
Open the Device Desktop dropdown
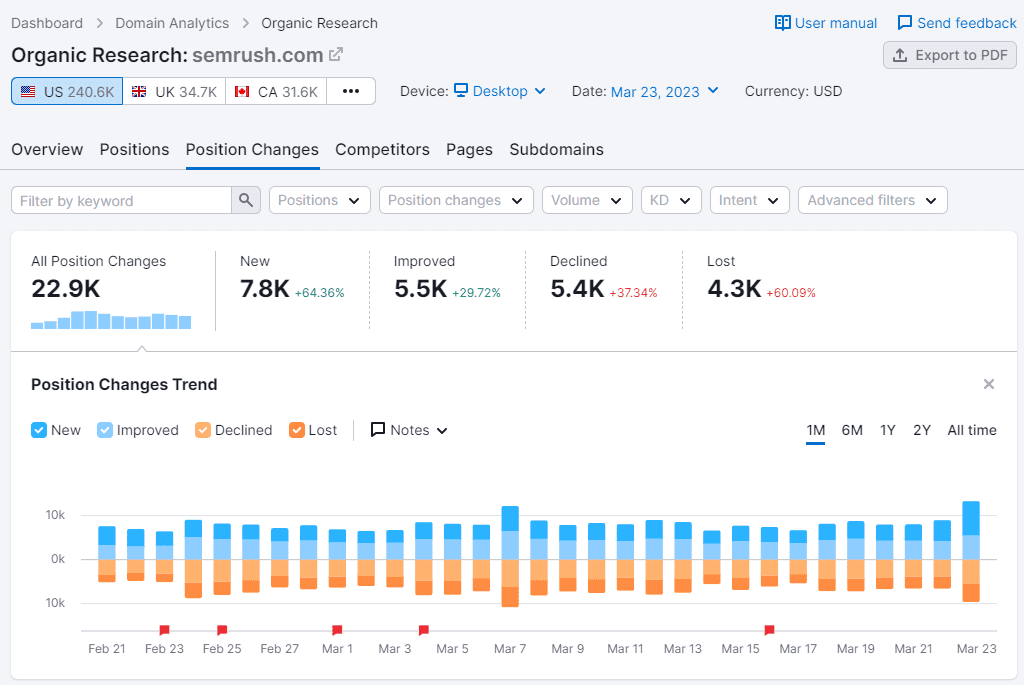[500, 91]
